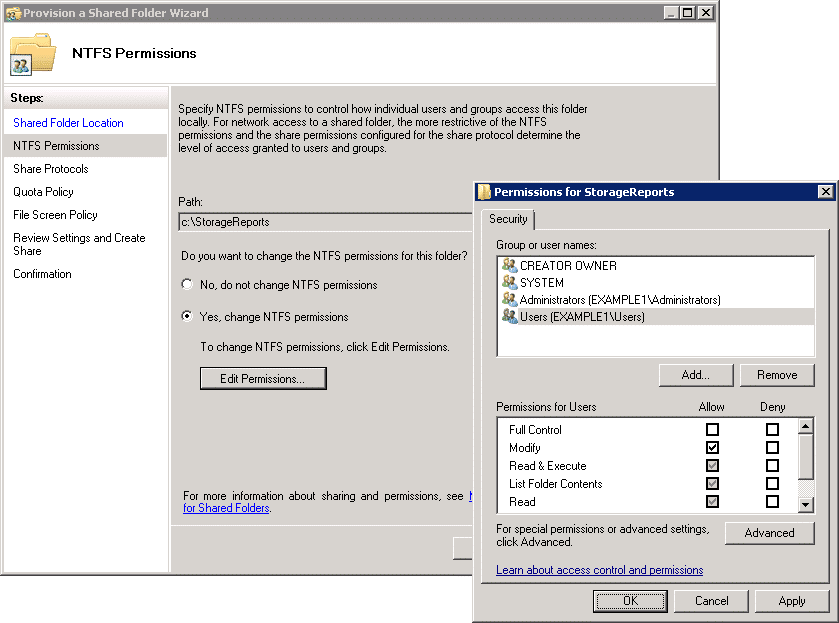This screenshot has height=623, width=839.
Task: Click the Path field showing c:\StorageReports
Action: [x=325, y=222]
